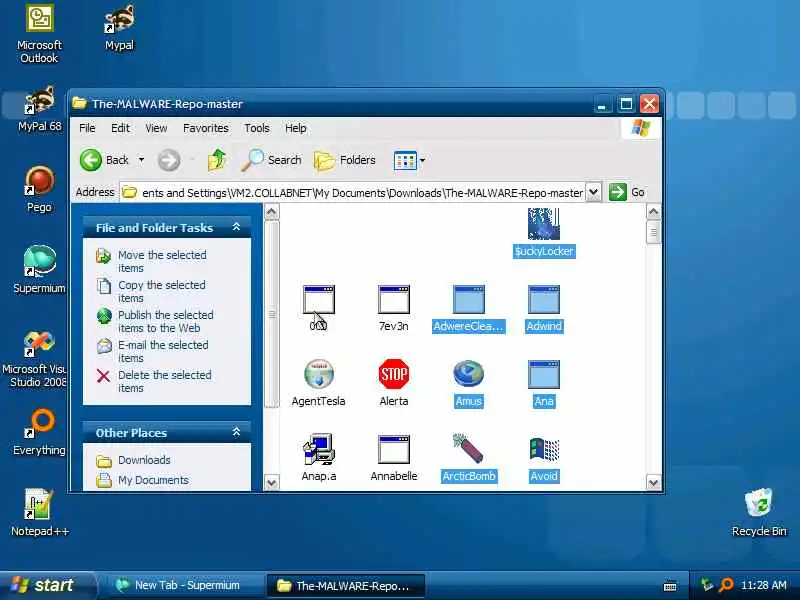Image resolution: width=800 pixels, height=600 pixels.
Task: Select the Alerta stop sign icon
Action: 393,374
